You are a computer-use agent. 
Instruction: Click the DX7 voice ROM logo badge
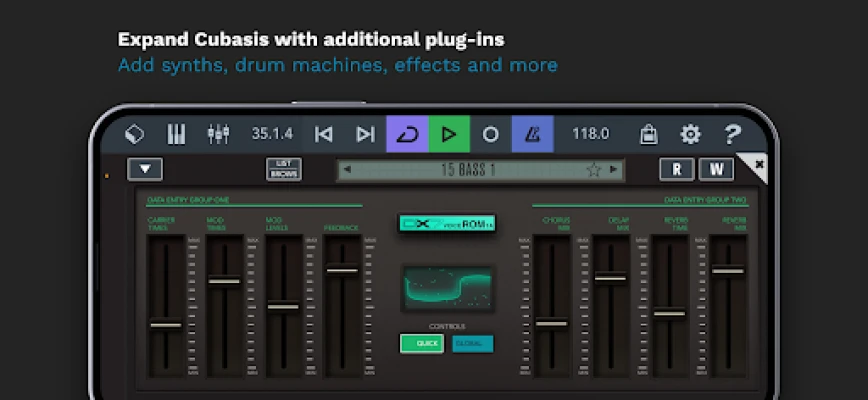(x=447, y=224)
